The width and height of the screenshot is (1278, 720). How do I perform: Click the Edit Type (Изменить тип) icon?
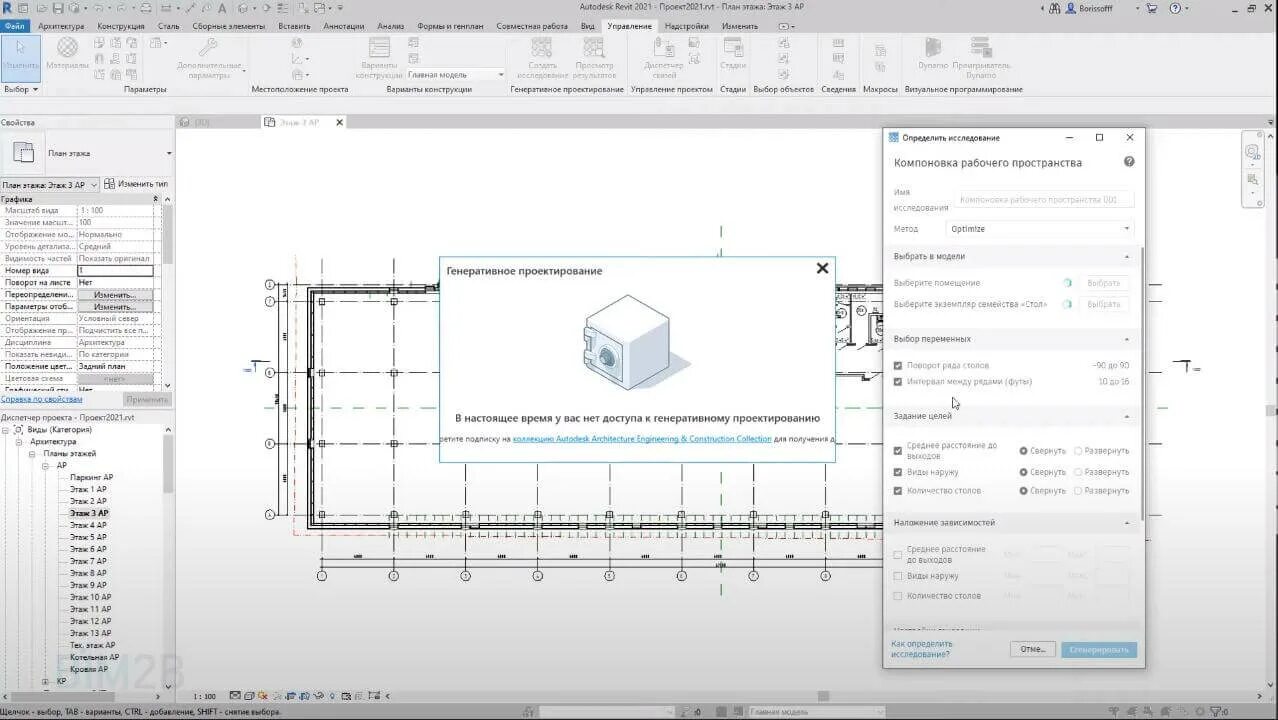pyautogui.click(x=109, y=184)
